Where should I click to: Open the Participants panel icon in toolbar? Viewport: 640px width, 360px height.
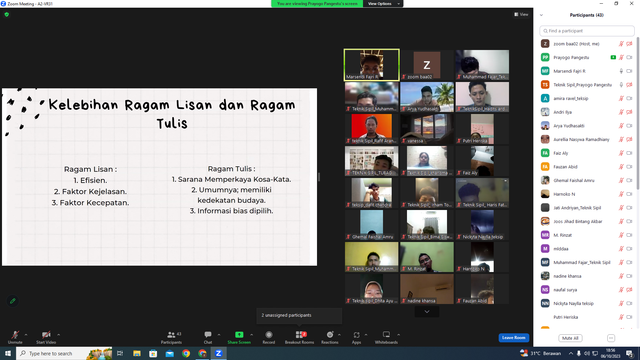[171, 335]
